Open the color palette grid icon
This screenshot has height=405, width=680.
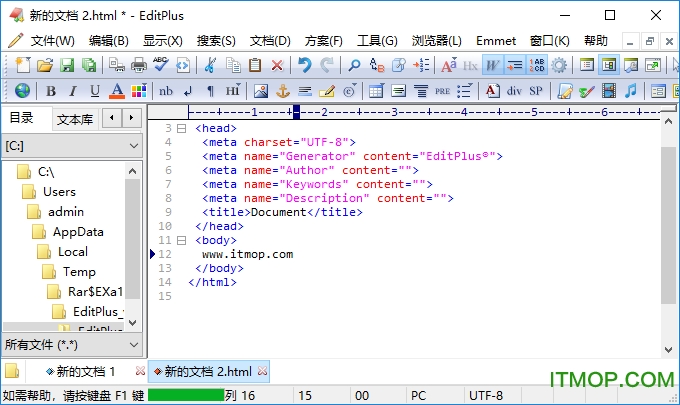coord(139,91)
